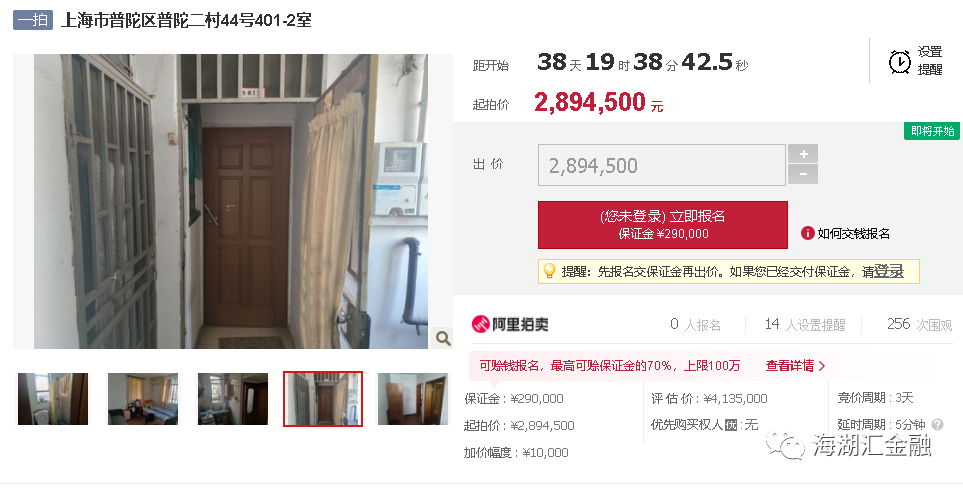The height and width of the screenshot is (488, 963).
Task: Increase bid with the plus button
Action: point(803,153)
